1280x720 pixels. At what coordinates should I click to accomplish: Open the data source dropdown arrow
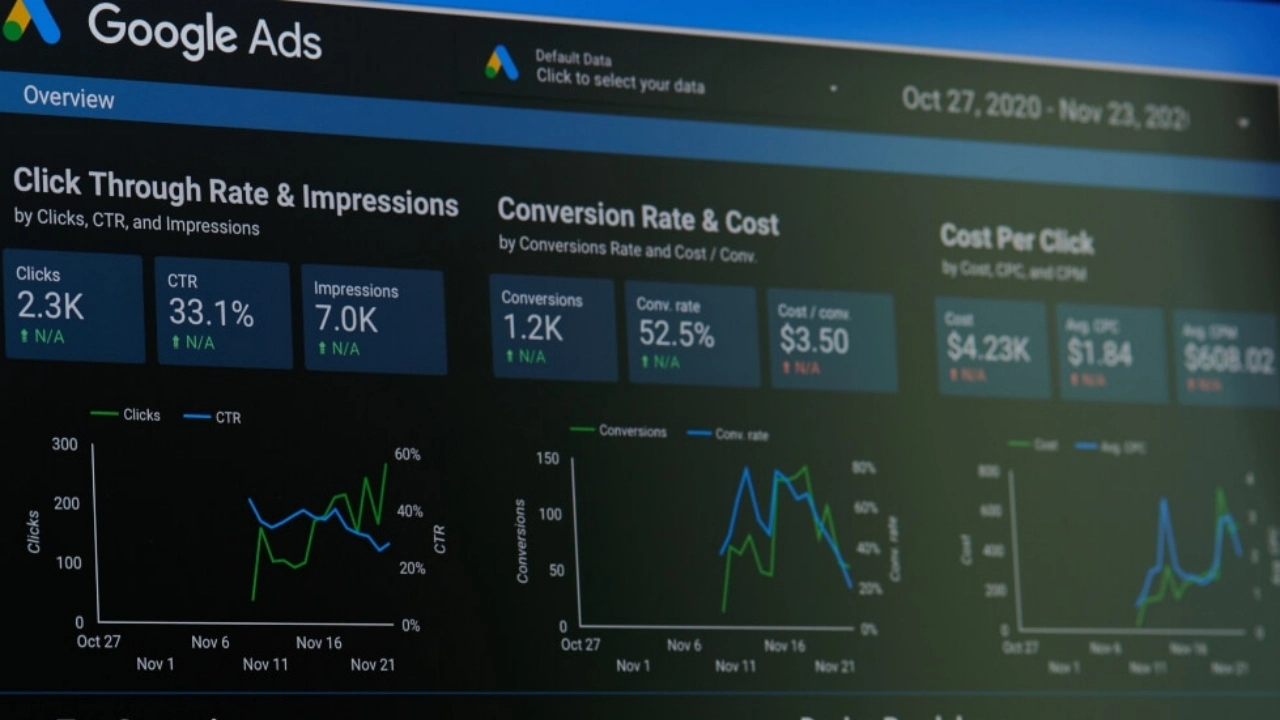click(833, 88)
